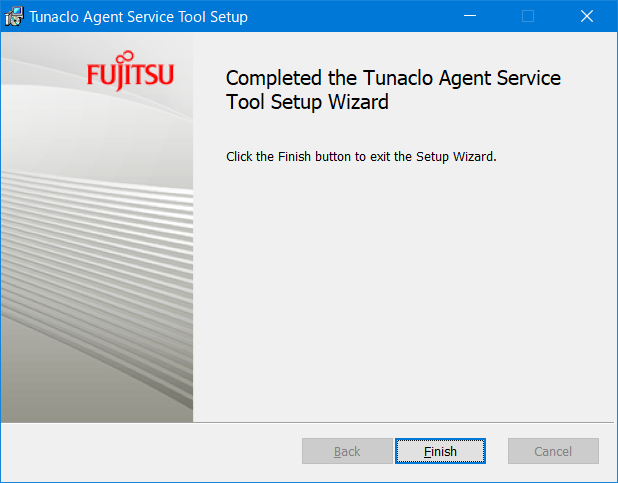Screen dimensions: 618x483
Task: Finish the Tunaclo Agent Service setup
Action: click(x=440, y=451)
